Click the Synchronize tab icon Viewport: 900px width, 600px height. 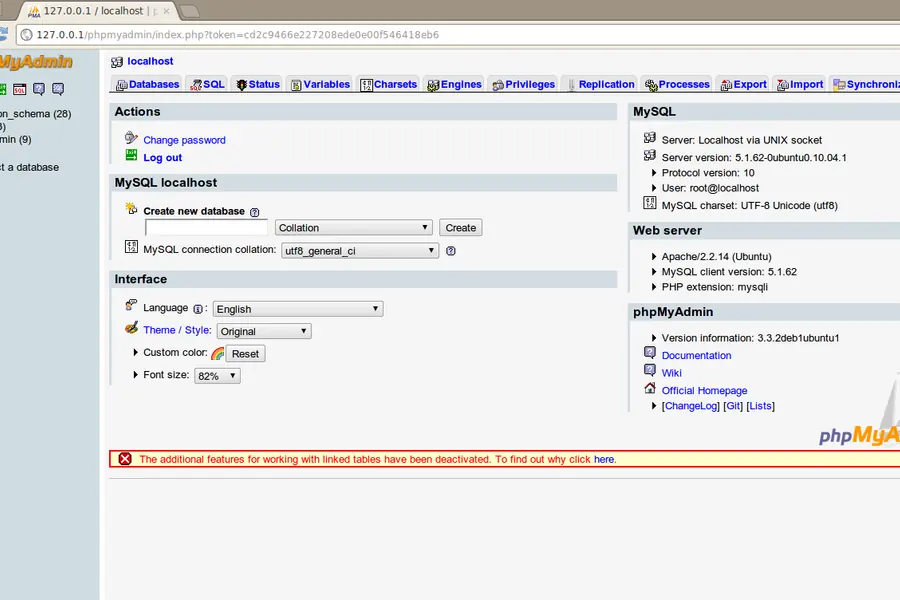[839, 85]
